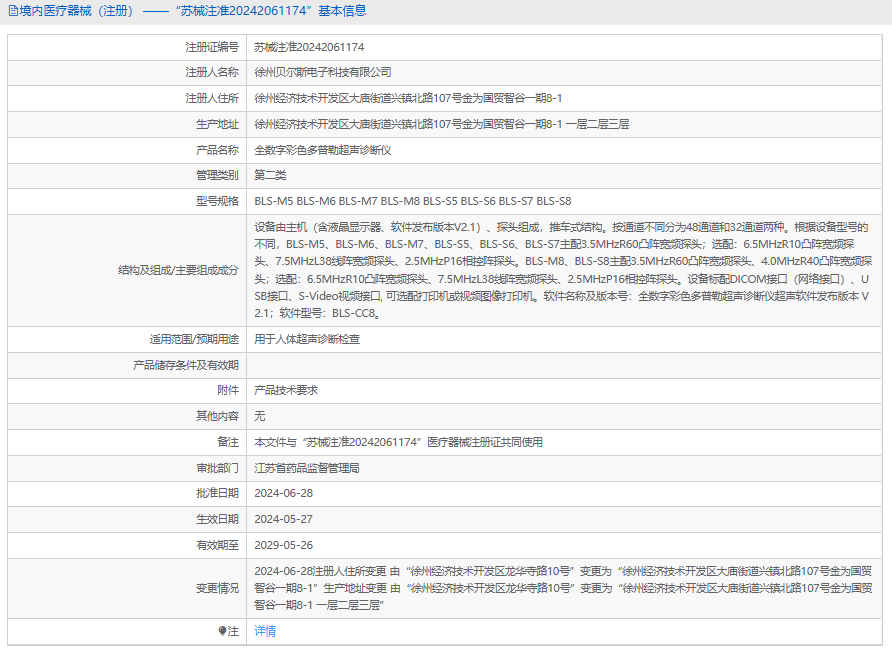This screenshot has height=652, width=892.
Task: Click the 产品名称 label
Action: tap(217, 150)
